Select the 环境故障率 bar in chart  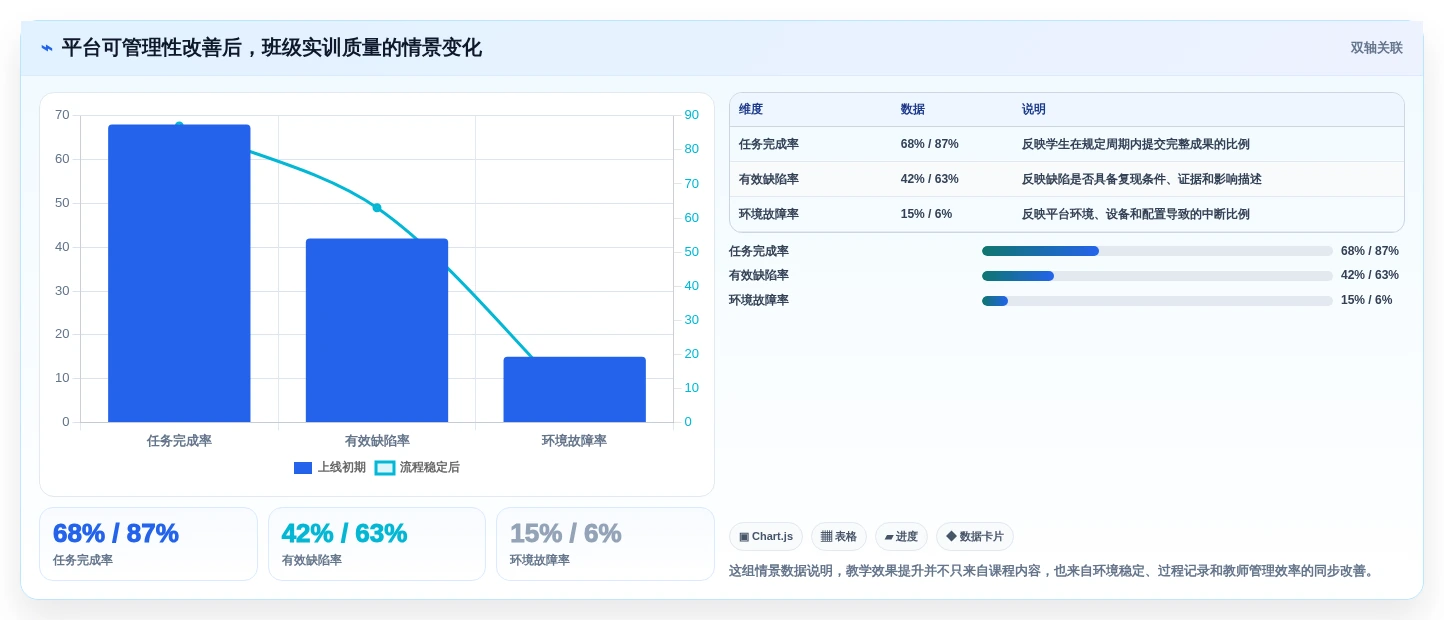[574, 389]
